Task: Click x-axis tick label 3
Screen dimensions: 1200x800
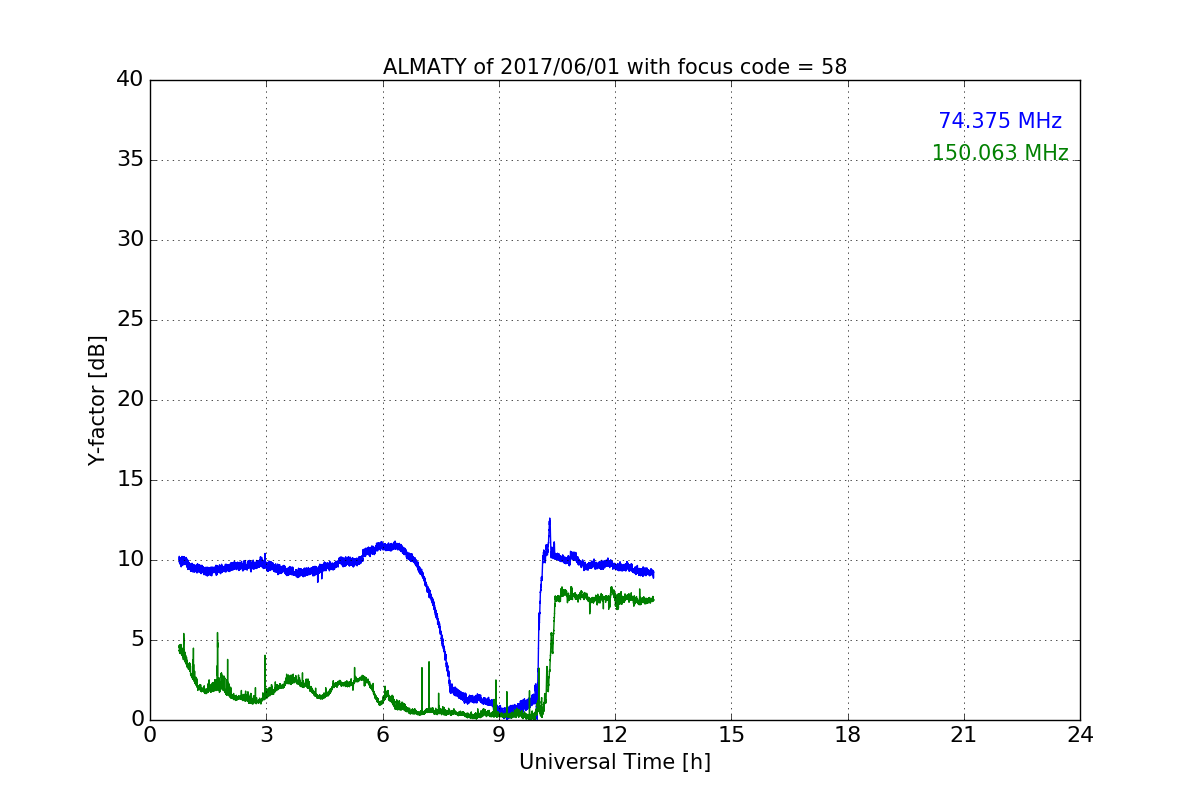Action: pyautogui.click(x=266, y=735)
